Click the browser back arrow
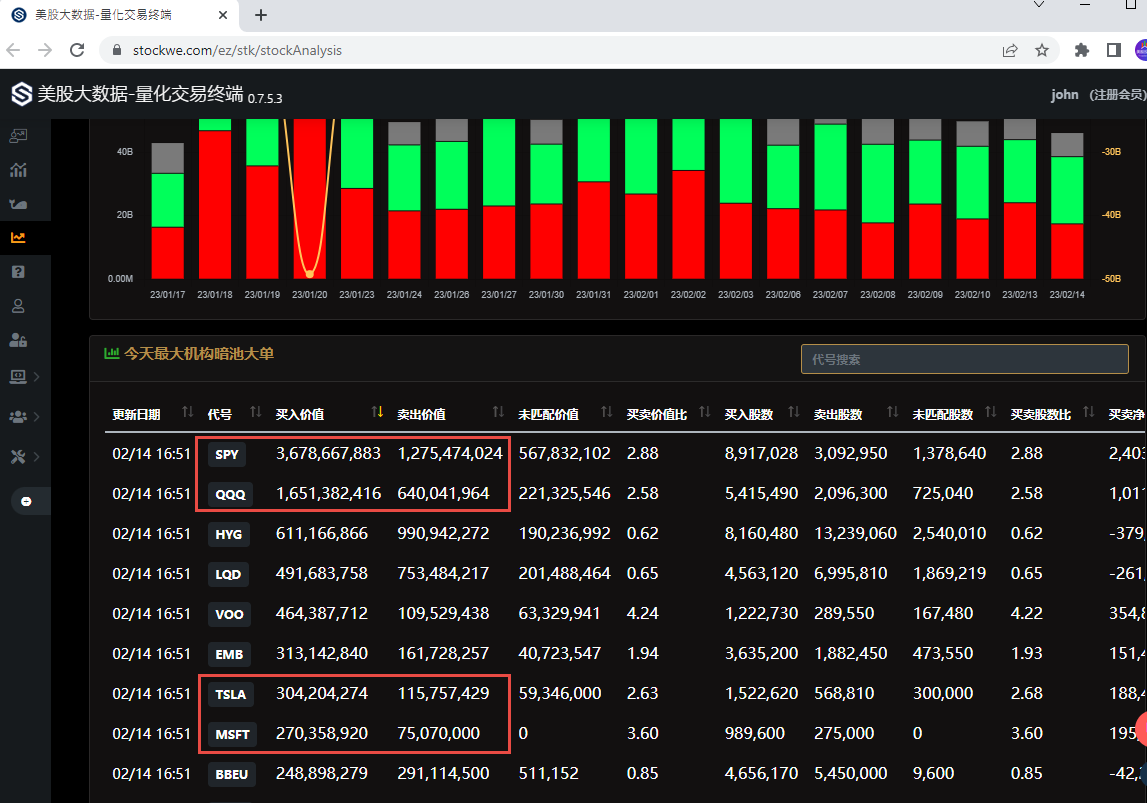 pyautogui.click(x=13, y=50)
